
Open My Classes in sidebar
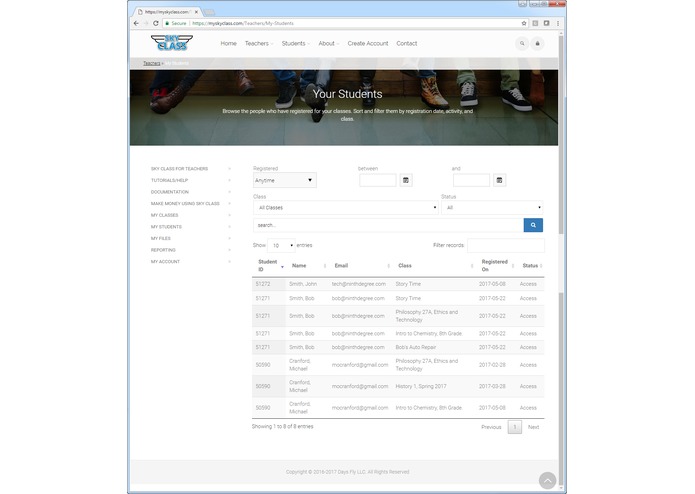164,215
